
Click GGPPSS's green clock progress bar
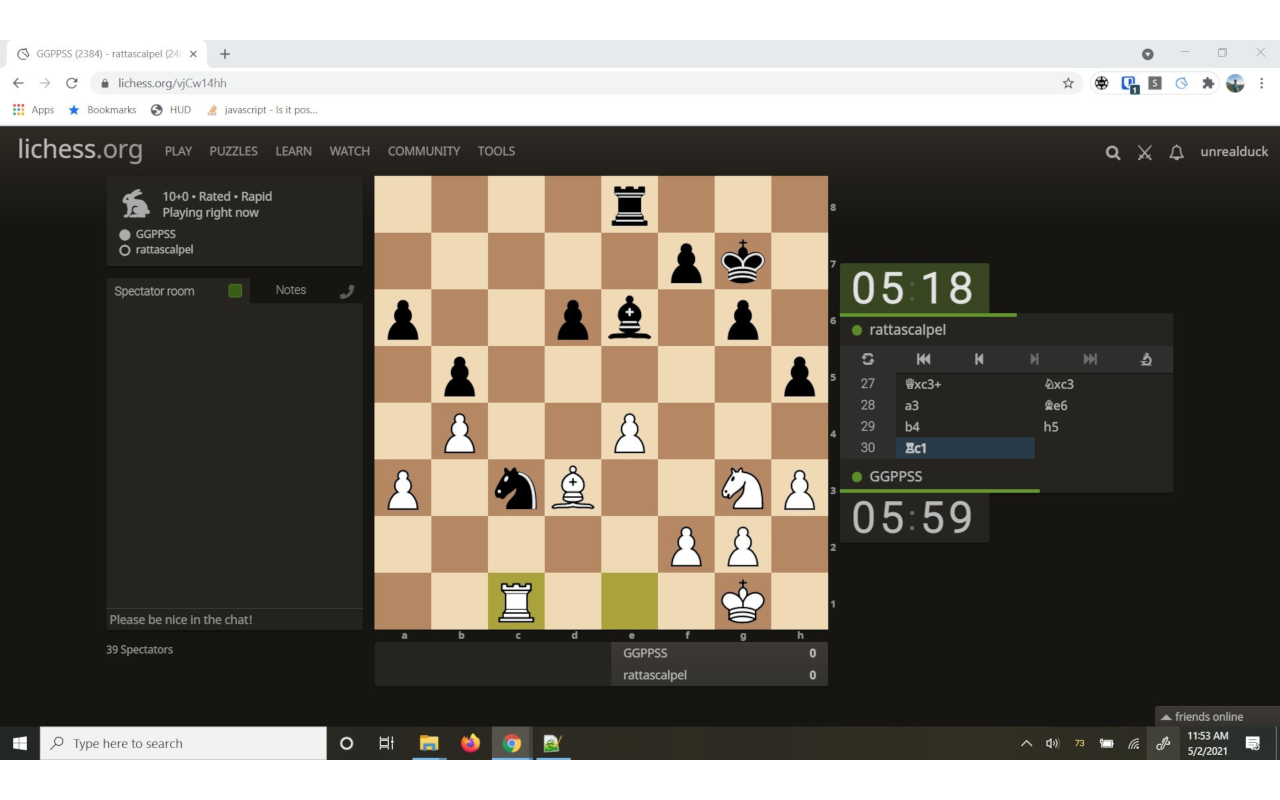pos(940,490)
